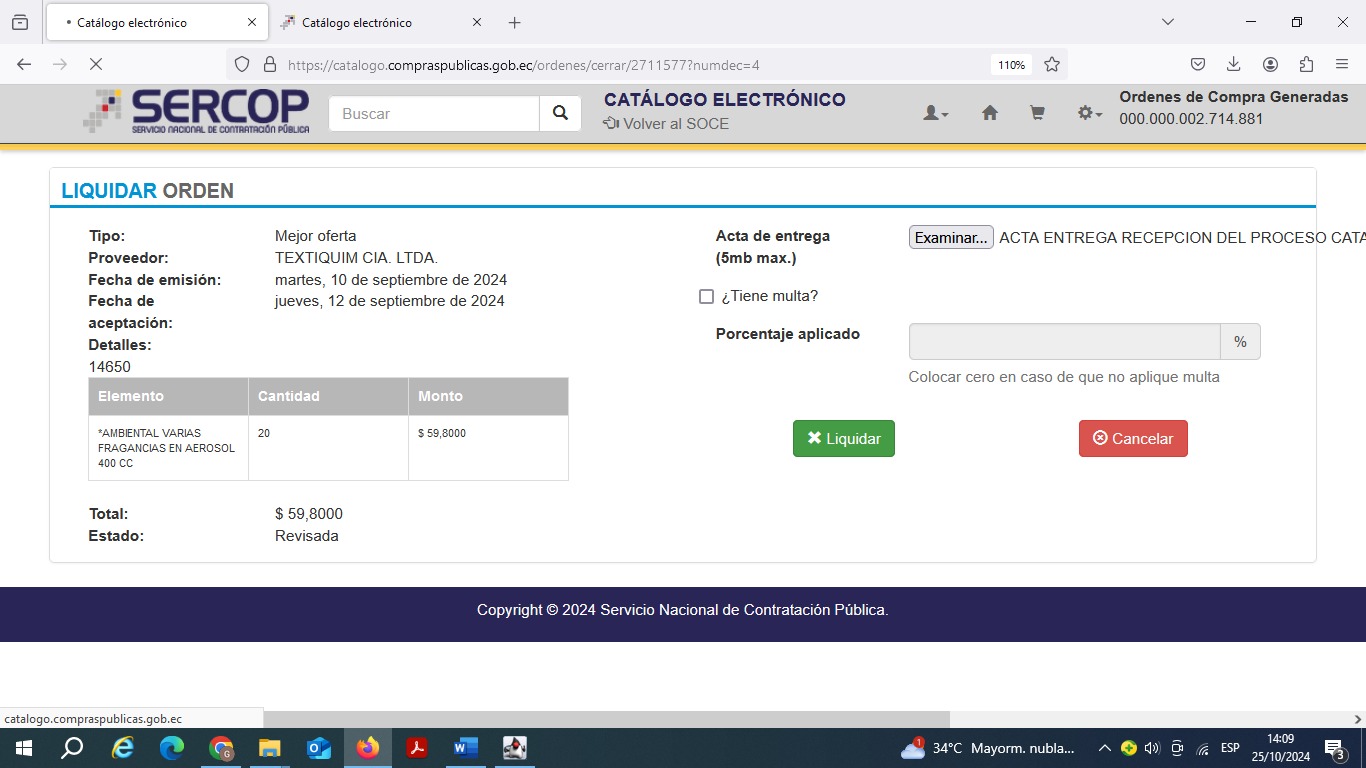Check the ¿Tiene multa? checkbox
Image resolution: width=1366 pixels, height=768 pixels.
[706, 297]
